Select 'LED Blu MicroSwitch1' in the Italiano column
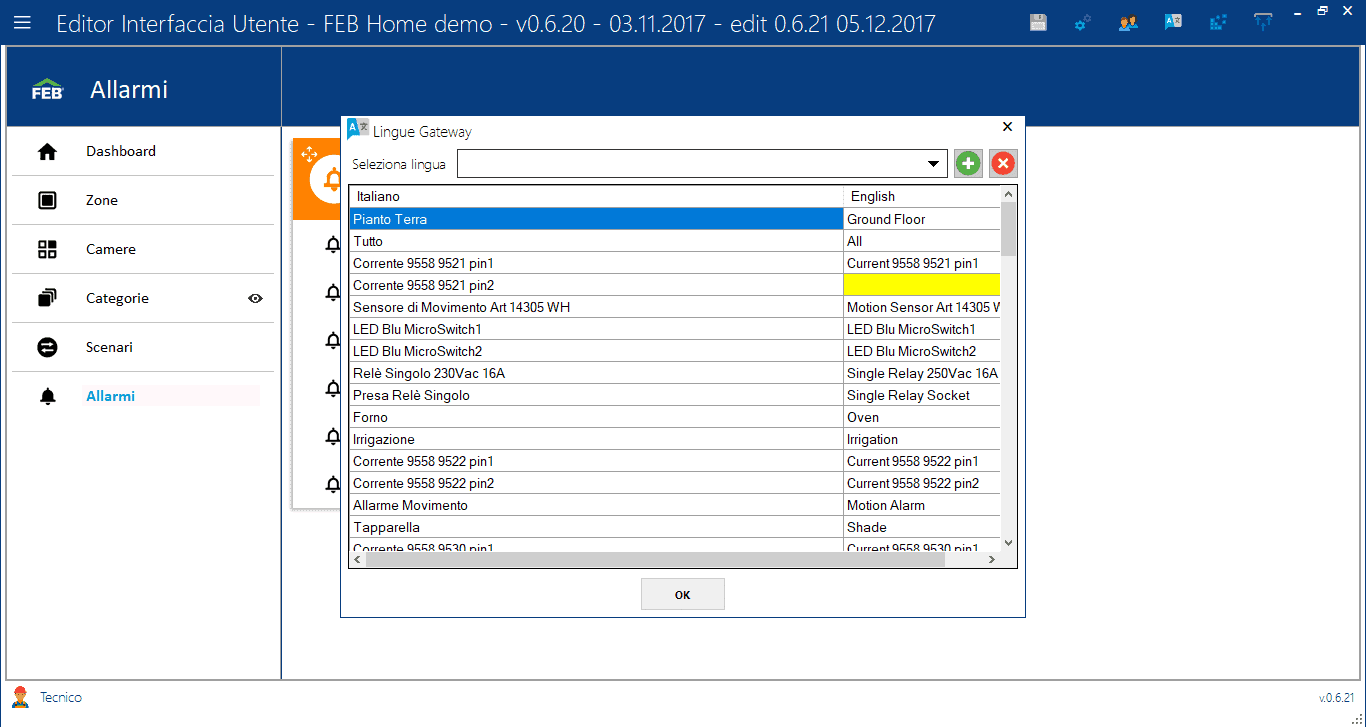This screenshot has width=1366, height=727. pos(596,329)
